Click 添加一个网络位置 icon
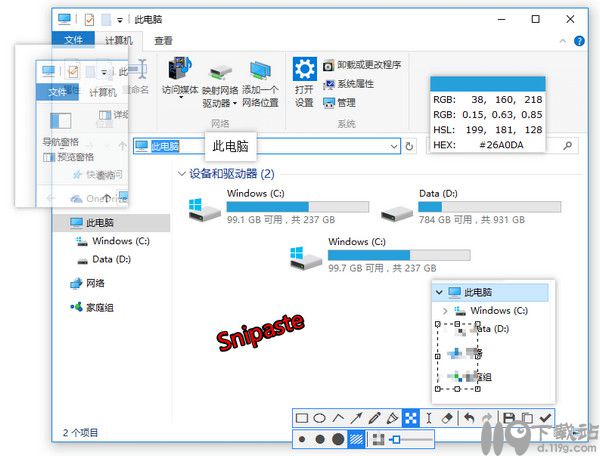The width and height of the screenshot is (600, 456). [261, 72]
